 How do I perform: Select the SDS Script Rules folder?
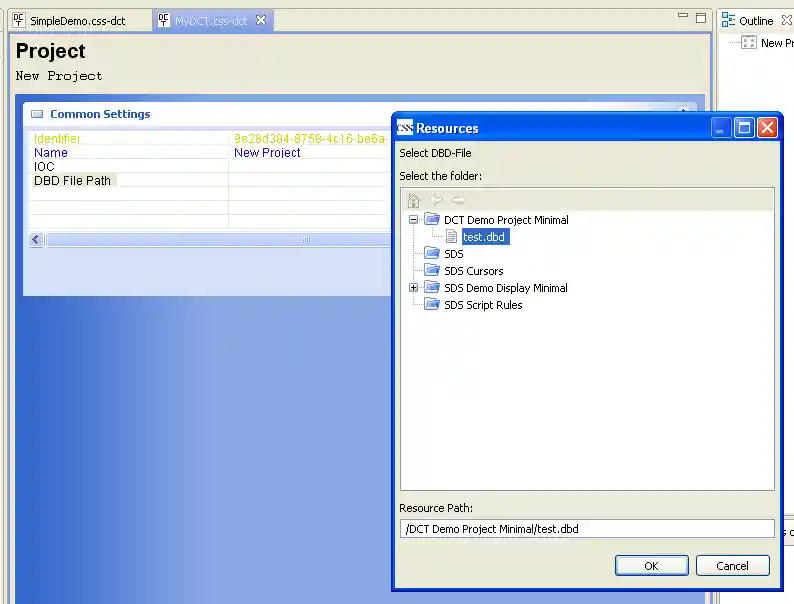coord(482,305)
